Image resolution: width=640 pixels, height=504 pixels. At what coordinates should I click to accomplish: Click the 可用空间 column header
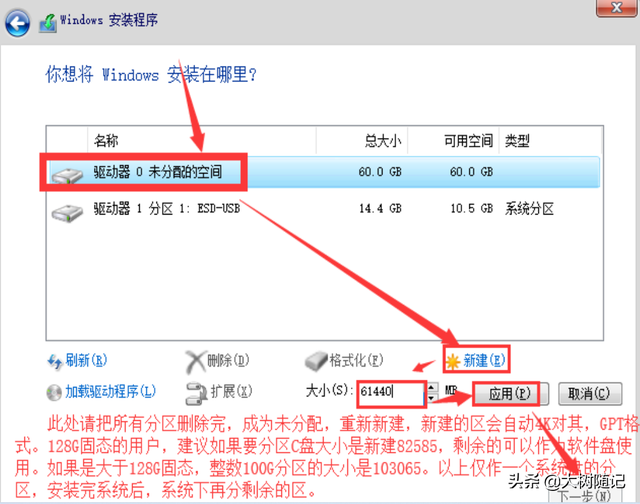453,140
